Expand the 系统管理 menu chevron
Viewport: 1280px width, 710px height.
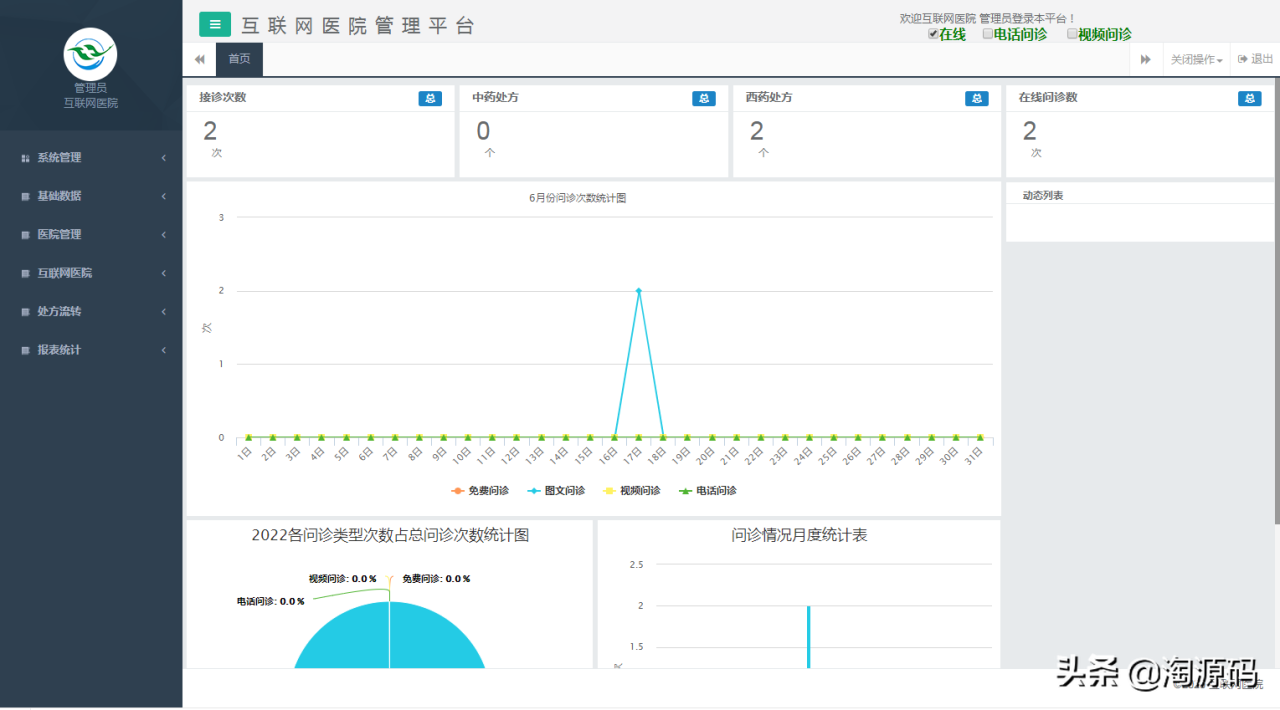(x=163, y=158)
